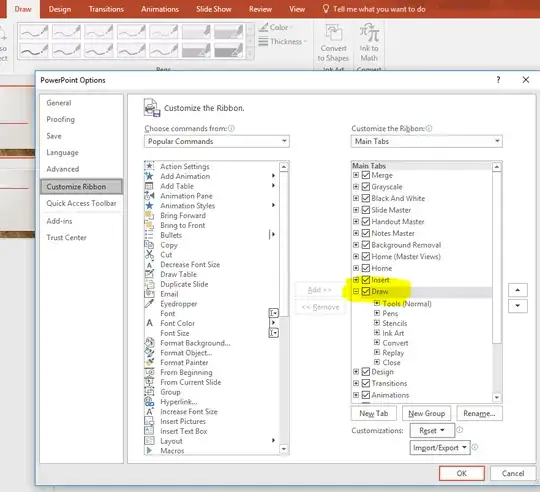This screenshot has height=492, width=540.
Task: Select the Duplicate Slide icon
Action: tap(149, 284)
